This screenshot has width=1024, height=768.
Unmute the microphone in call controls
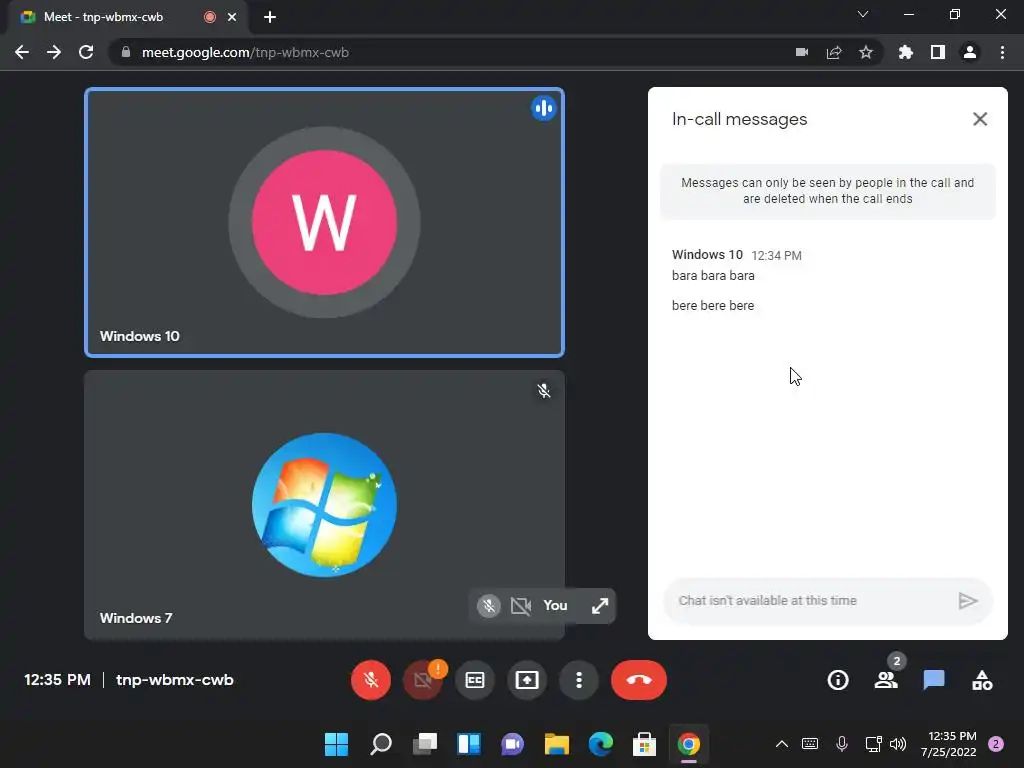tap(370, 680)
